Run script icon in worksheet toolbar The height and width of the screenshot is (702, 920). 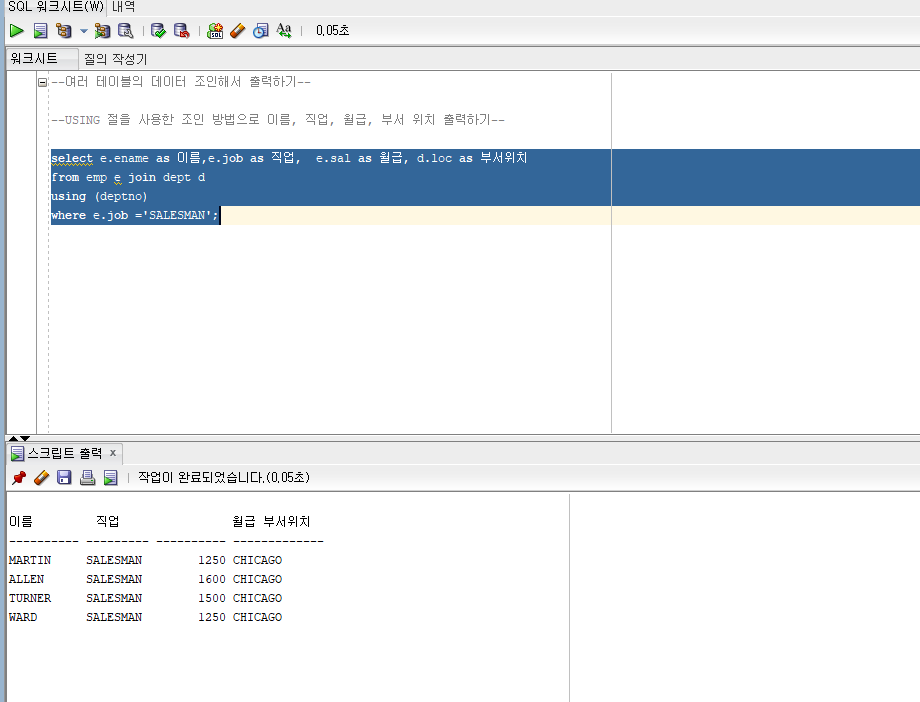[40, 31]
